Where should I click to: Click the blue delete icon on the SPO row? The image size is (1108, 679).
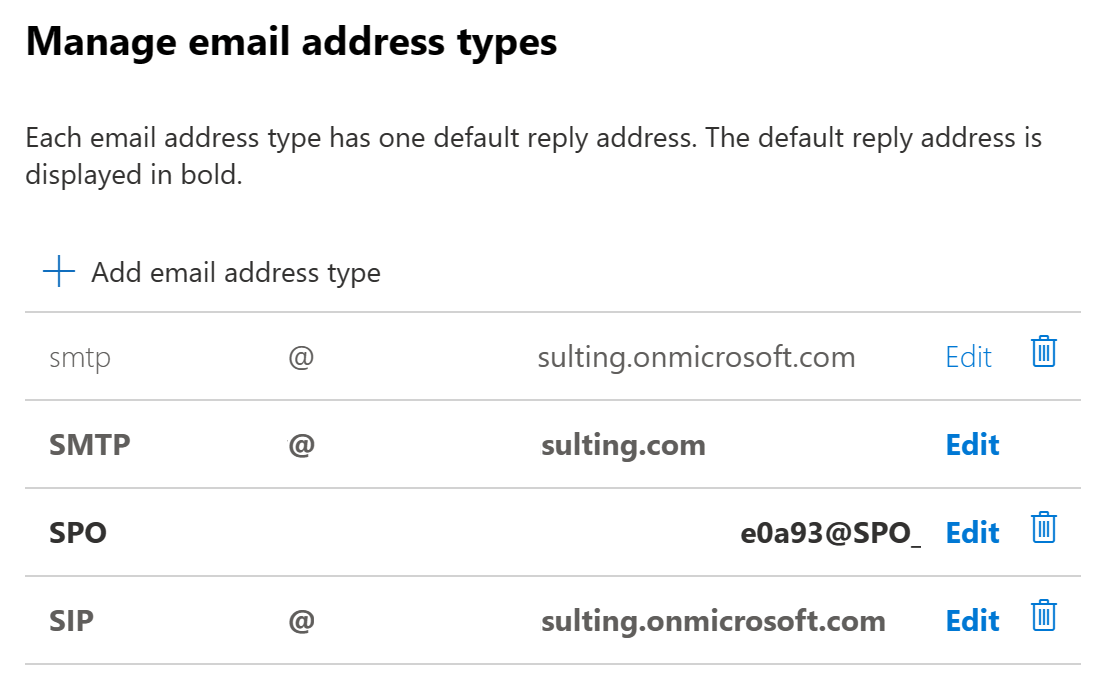pyautogui.click(x=1043, y=529)
